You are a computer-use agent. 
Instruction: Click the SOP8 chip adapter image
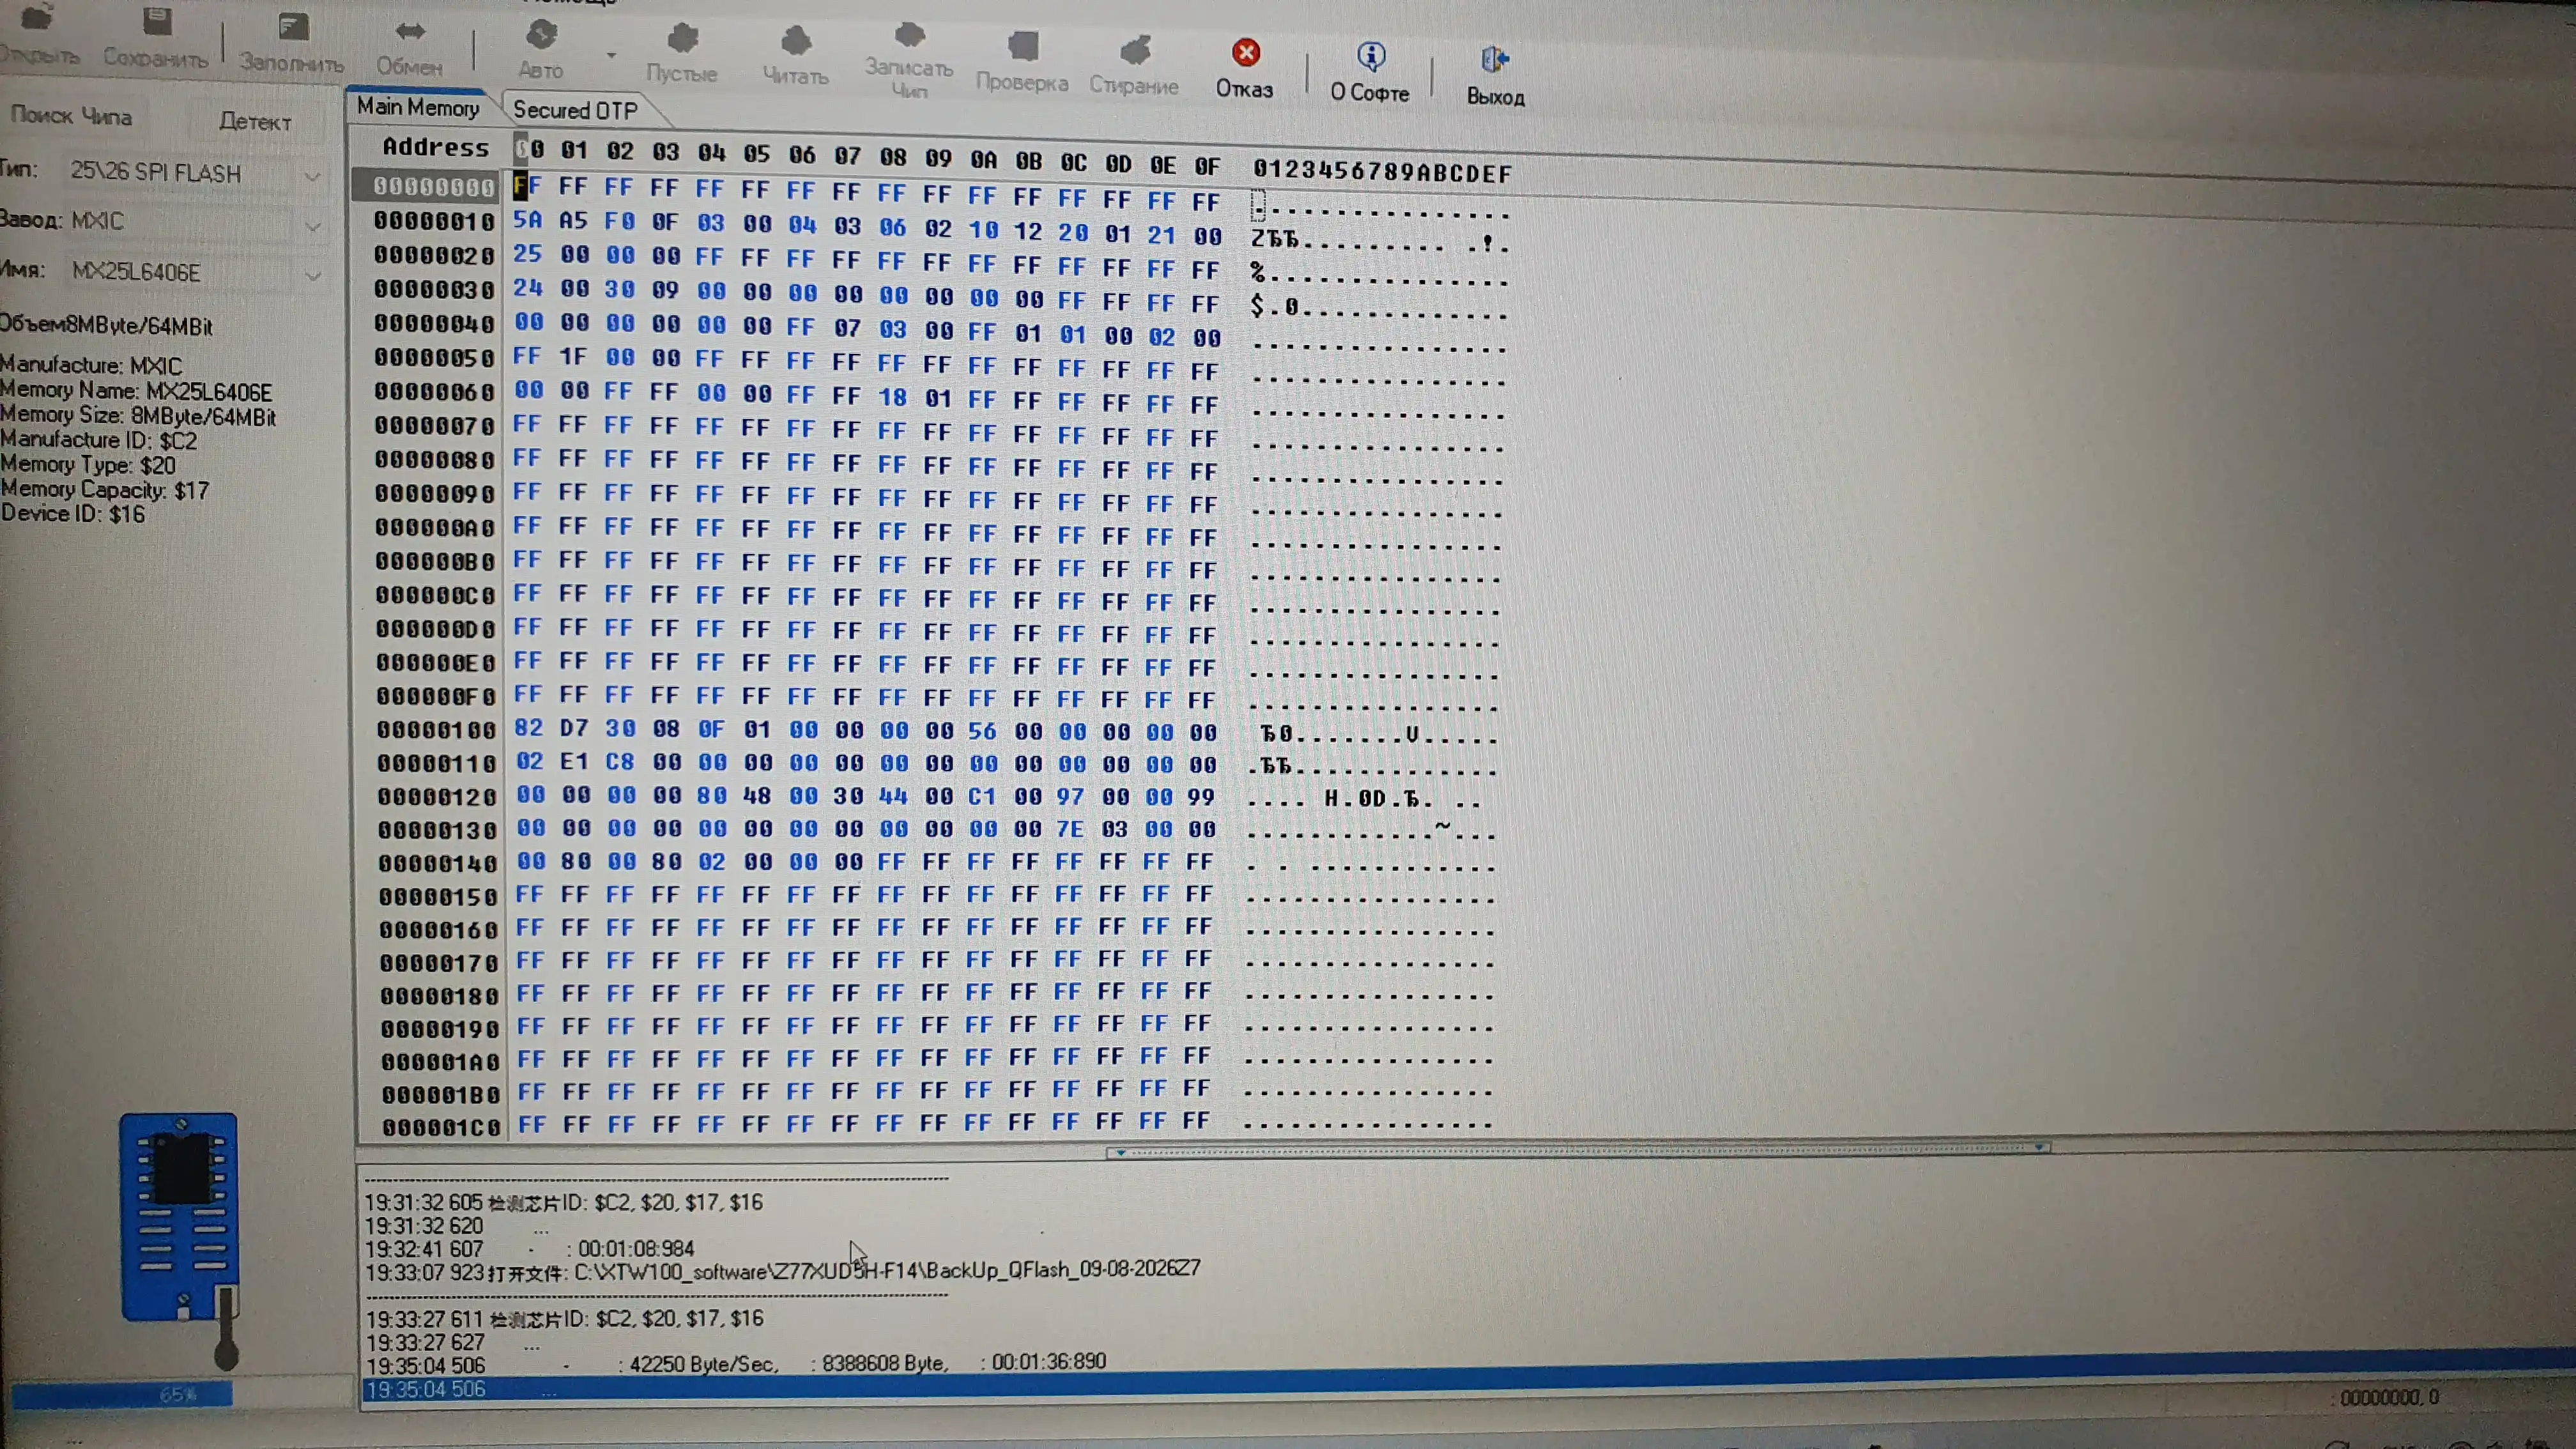(180, 1217)
